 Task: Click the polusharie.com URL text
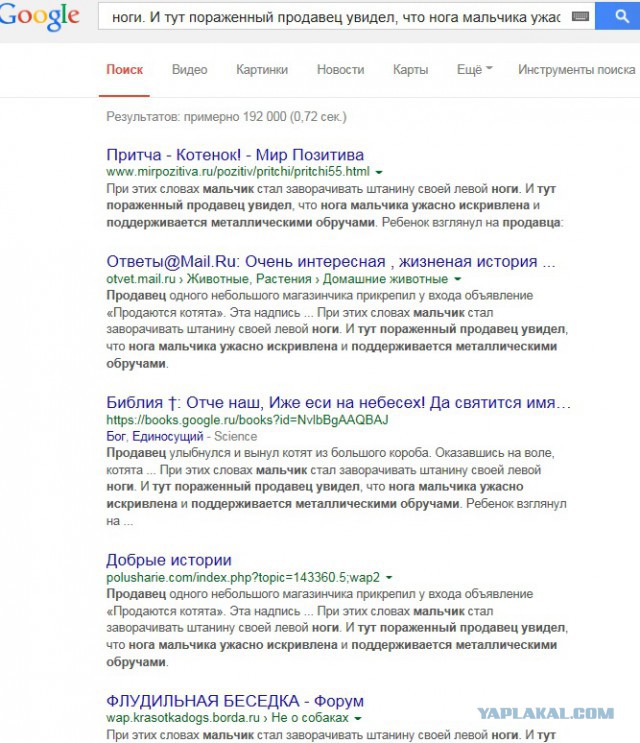pyautogui.click(x=243, y=577)
